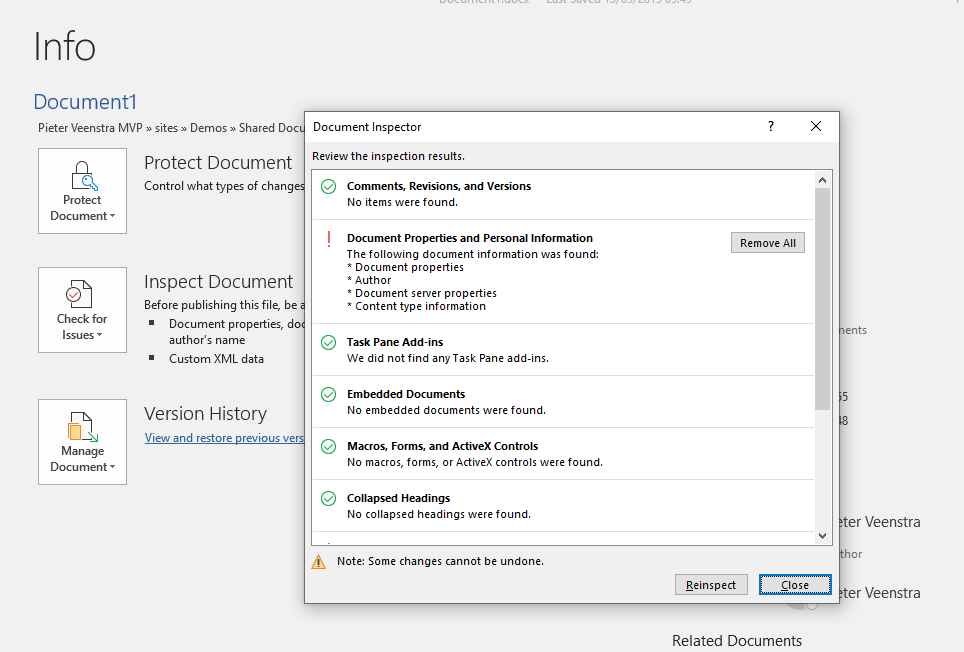
Task: Click 'No embedded documents were found.' text
Action: [x=446, y=410]
